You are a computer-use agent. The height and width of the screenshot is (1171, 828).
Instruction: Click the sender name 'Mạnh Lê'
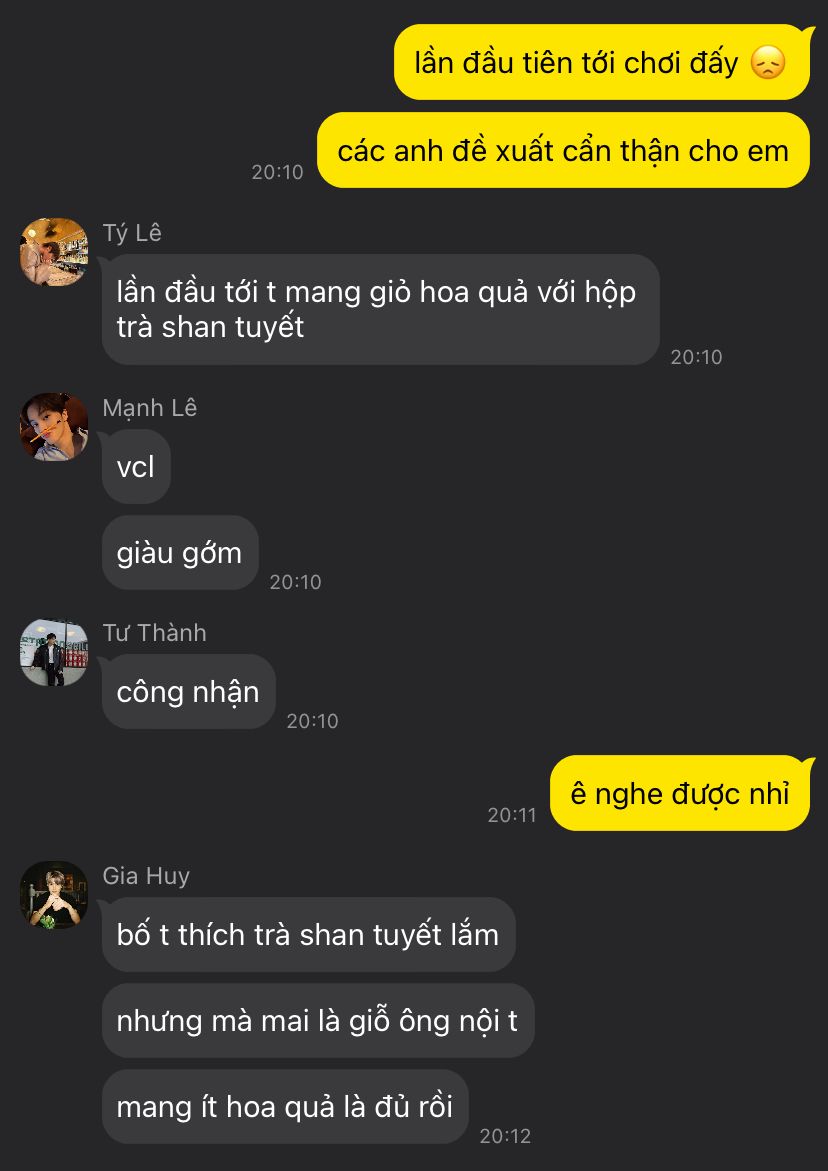150,408
